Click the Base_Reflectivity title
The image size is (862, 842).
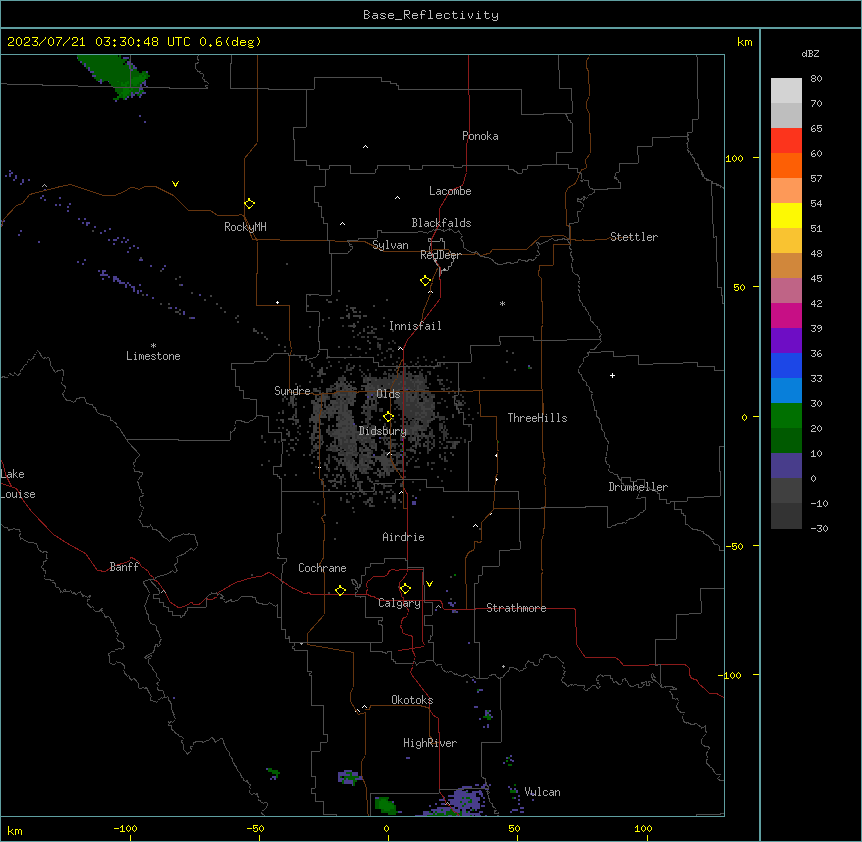tap(431, 15)
